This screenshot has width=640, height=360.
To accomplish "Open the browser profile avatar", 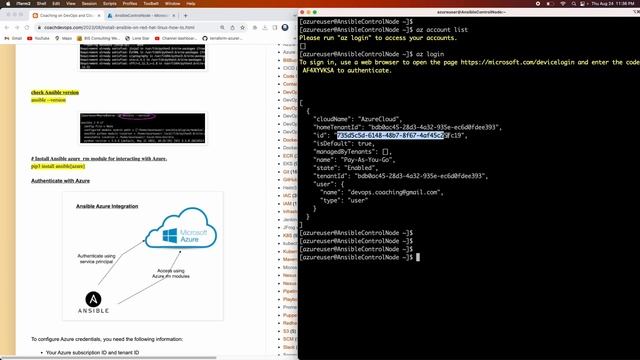I will click(285, 27).
